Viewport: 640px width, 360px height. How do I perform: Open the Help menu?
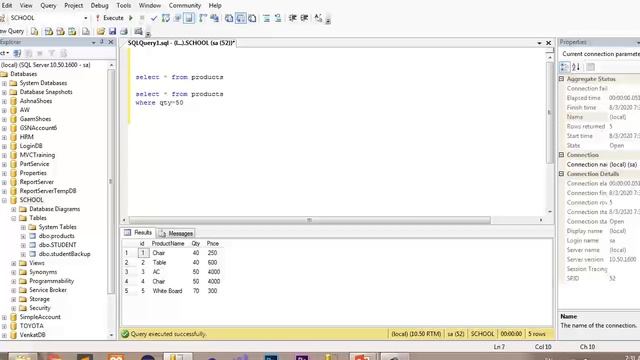tap(215, 5)
